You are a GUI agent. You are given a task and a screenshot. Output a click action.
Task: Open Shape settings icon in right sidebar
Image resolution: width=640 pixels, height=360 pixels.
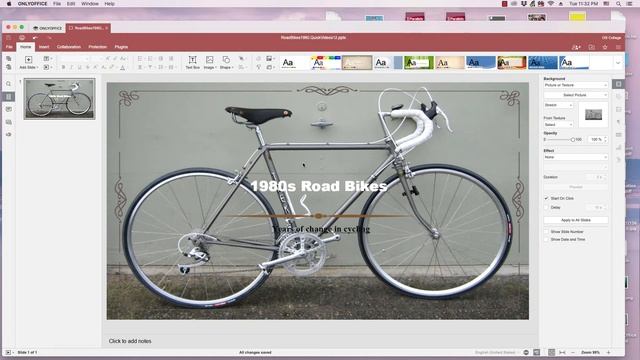pos(618,97)
